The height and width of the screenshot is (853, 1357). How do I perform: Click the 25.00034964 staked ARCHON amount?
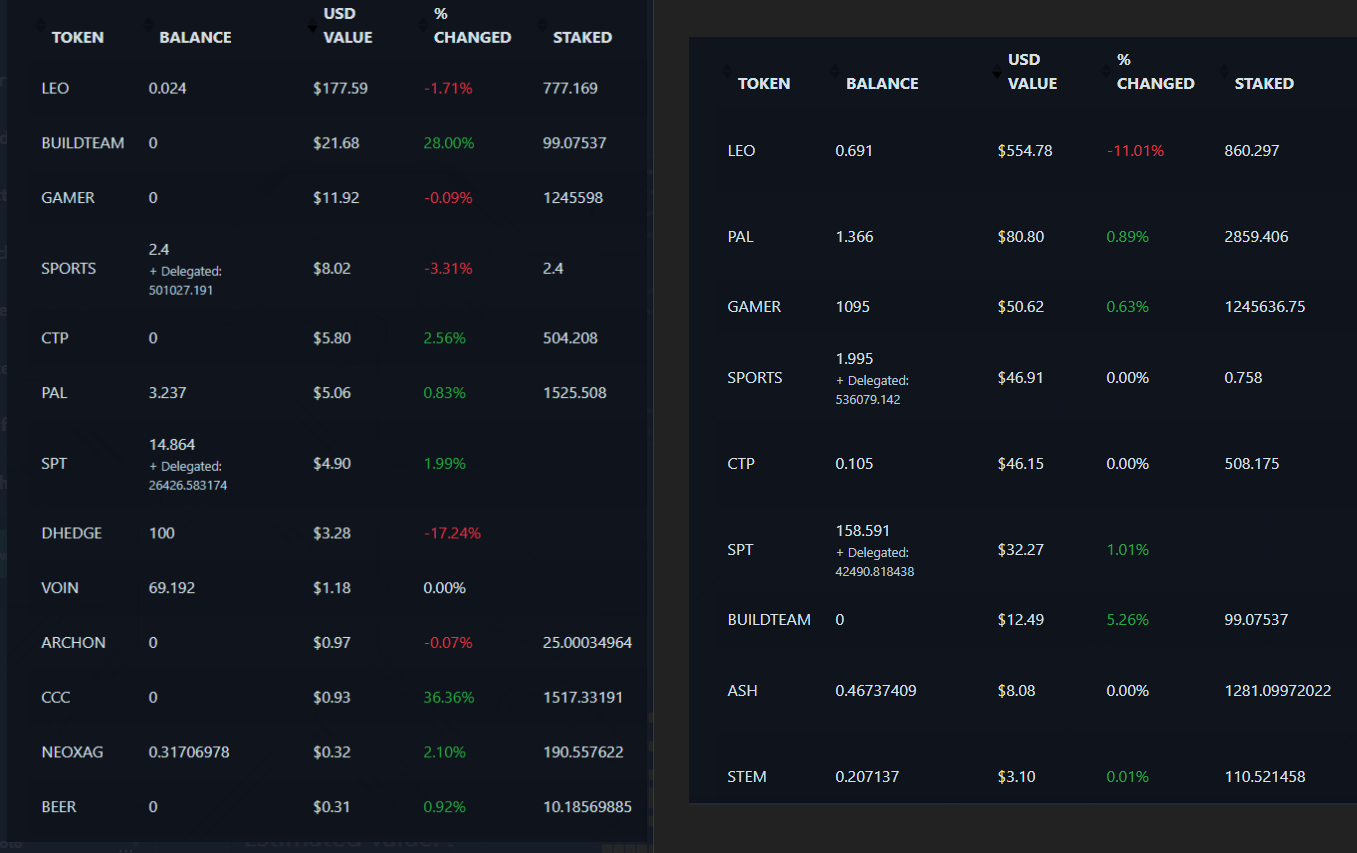coord(587,643)
